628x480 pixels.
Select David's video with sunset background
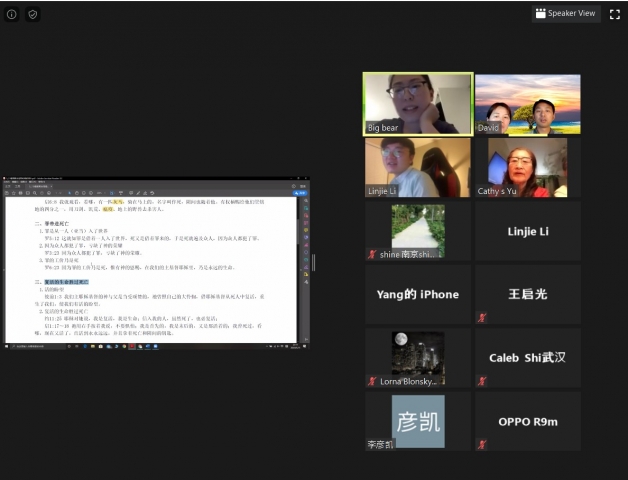coord(527,102)
